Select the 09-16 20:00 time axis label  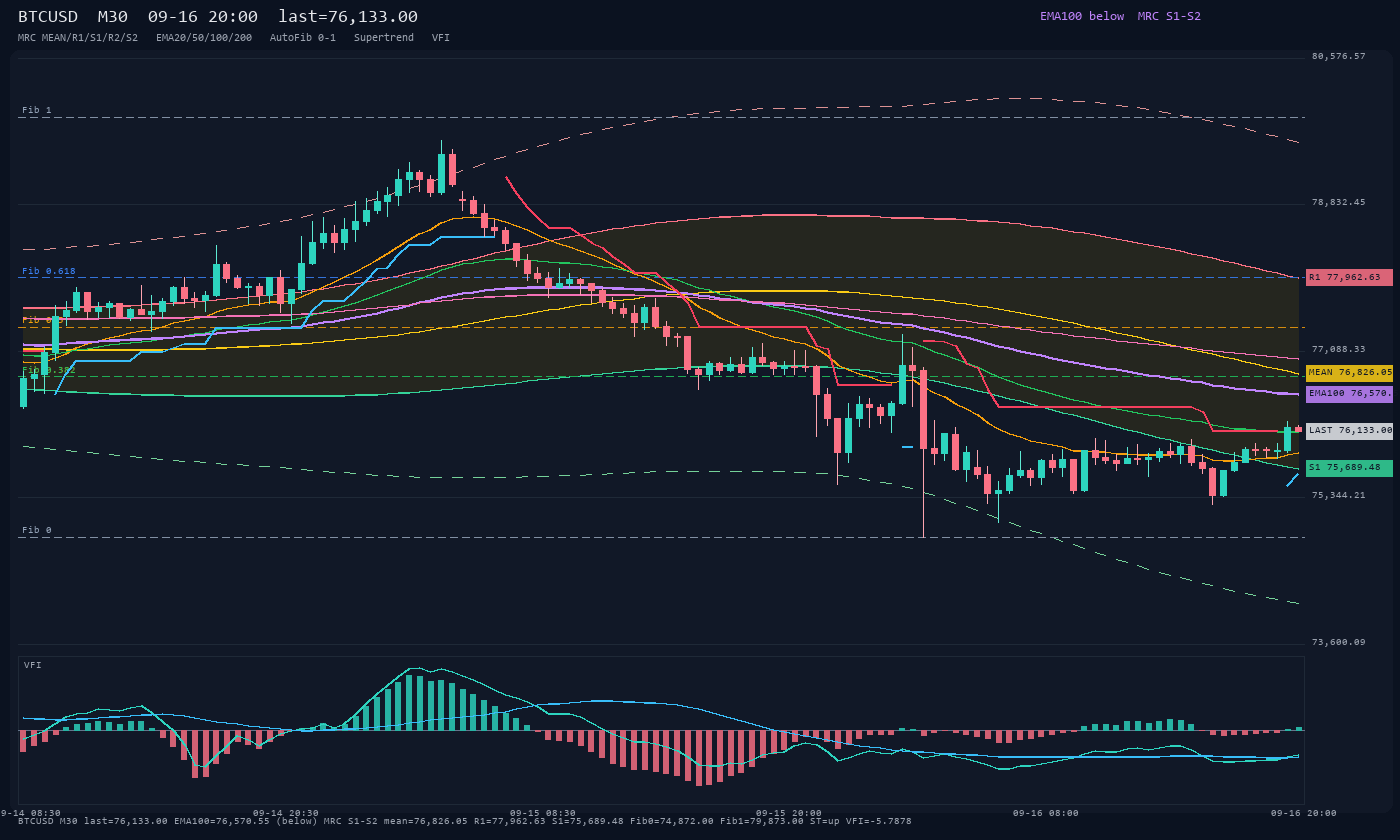[x=1303, y=813]
